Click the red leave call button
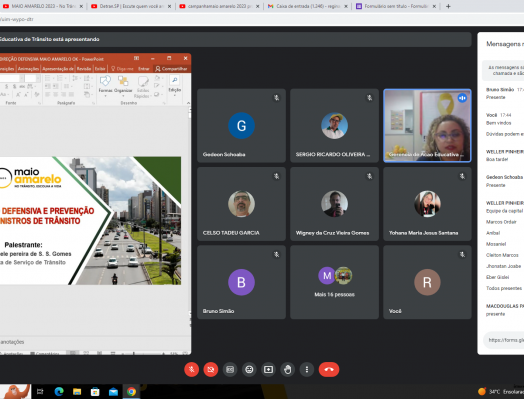The height and width of the screenshot is (399, 524). [329, 369]
